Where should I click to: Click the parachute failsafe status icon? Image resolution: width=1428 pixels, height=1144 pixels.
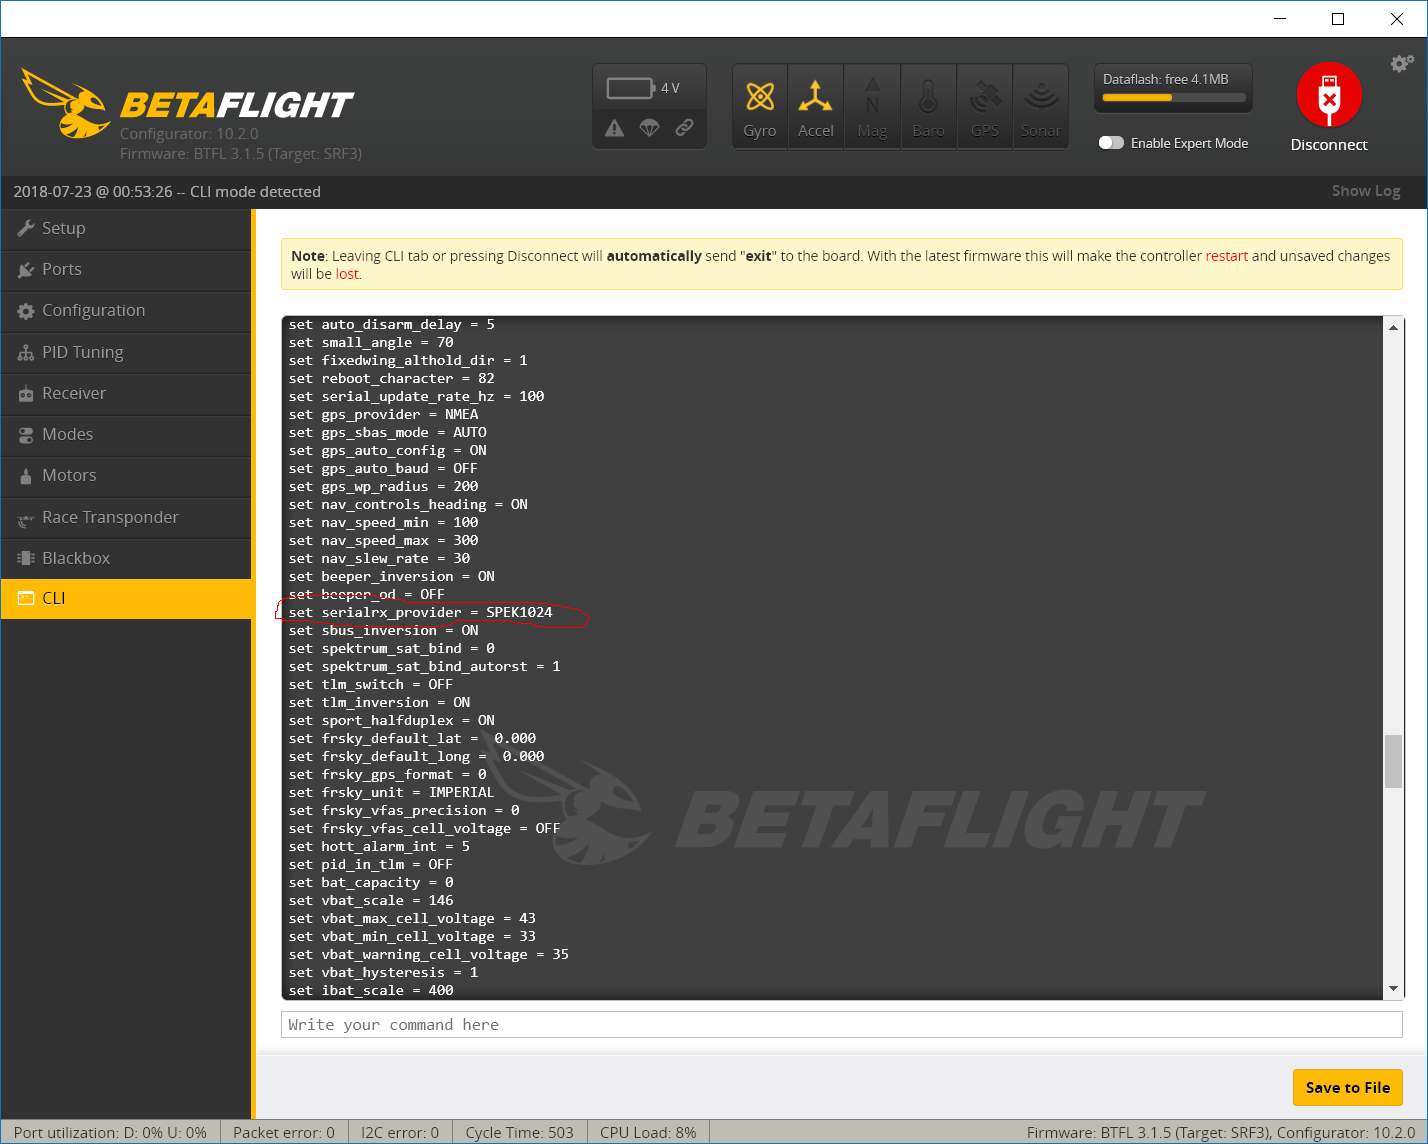[649, 128]
